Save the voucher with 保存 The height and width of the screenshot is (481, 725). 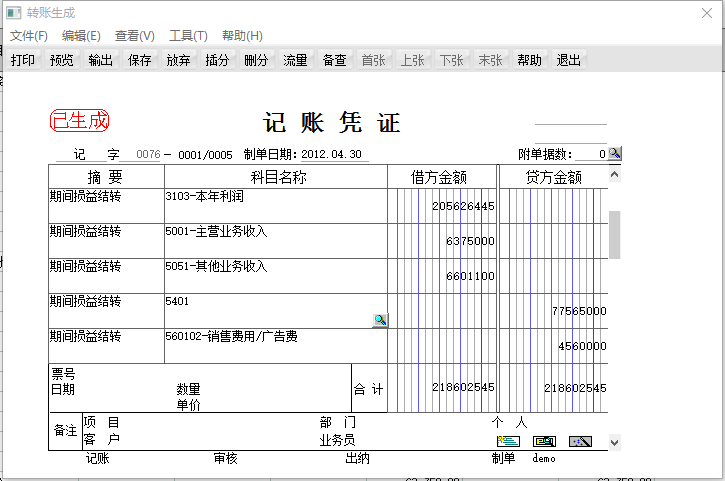point(140,60)
